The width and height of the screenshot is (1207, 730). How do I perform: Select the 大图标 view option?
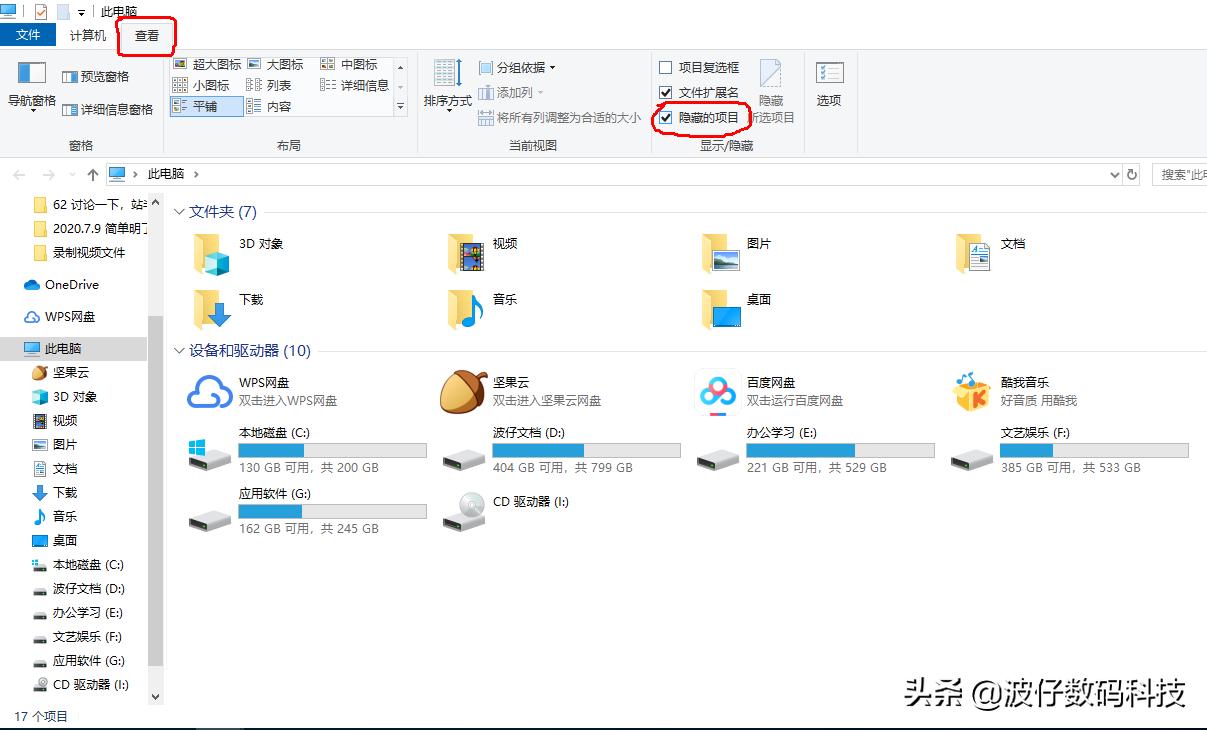276,63
